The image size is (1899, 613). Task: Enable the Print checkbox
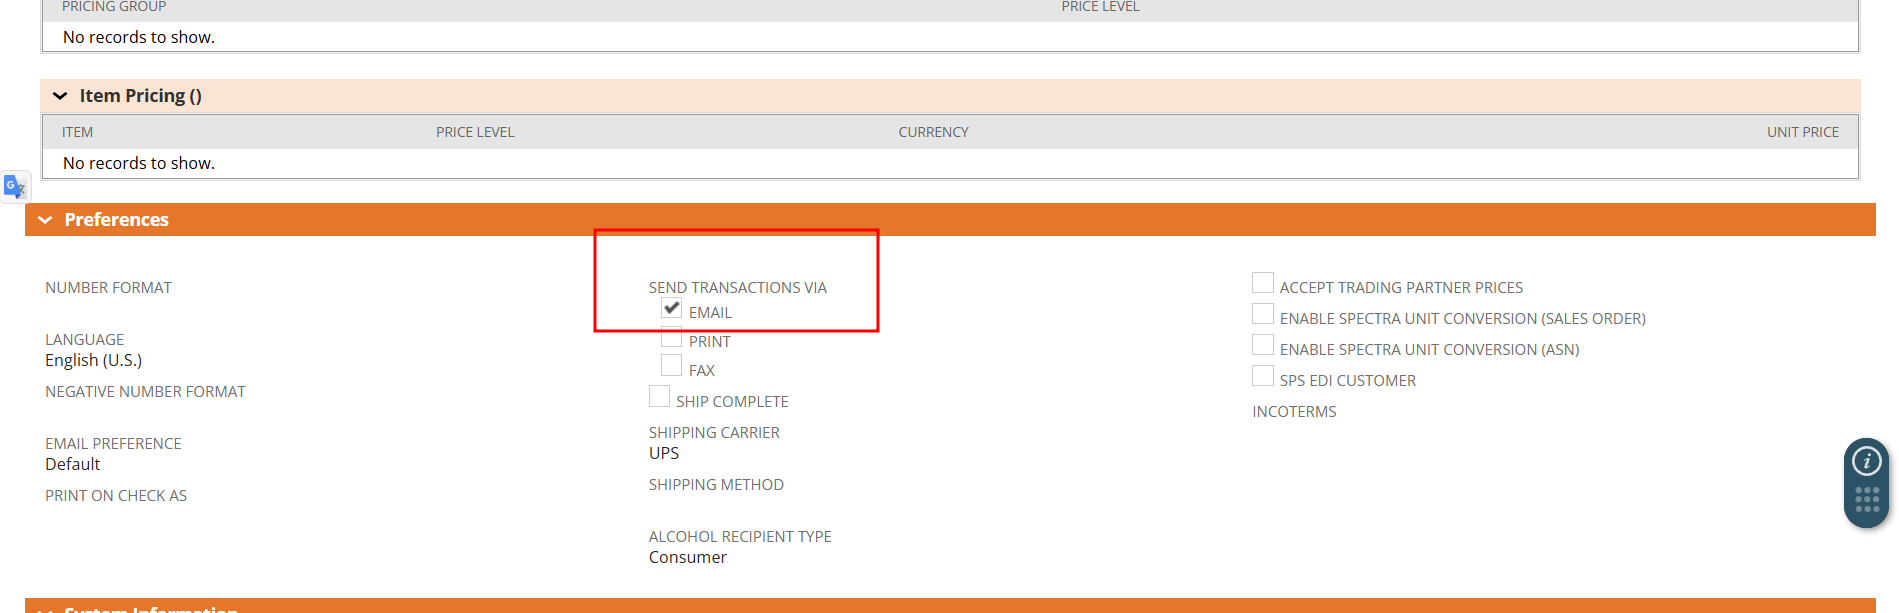672,338
